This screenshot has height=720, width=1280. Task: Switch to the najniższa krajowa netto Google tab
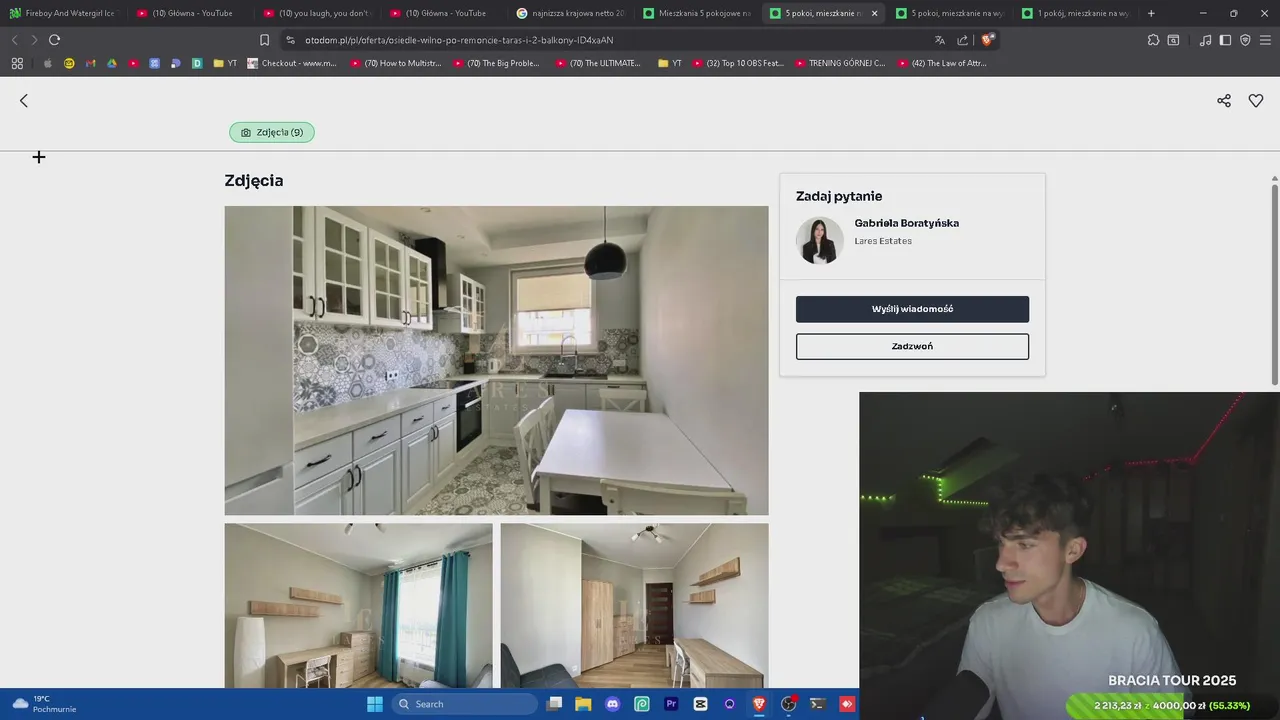coord(570,13)
